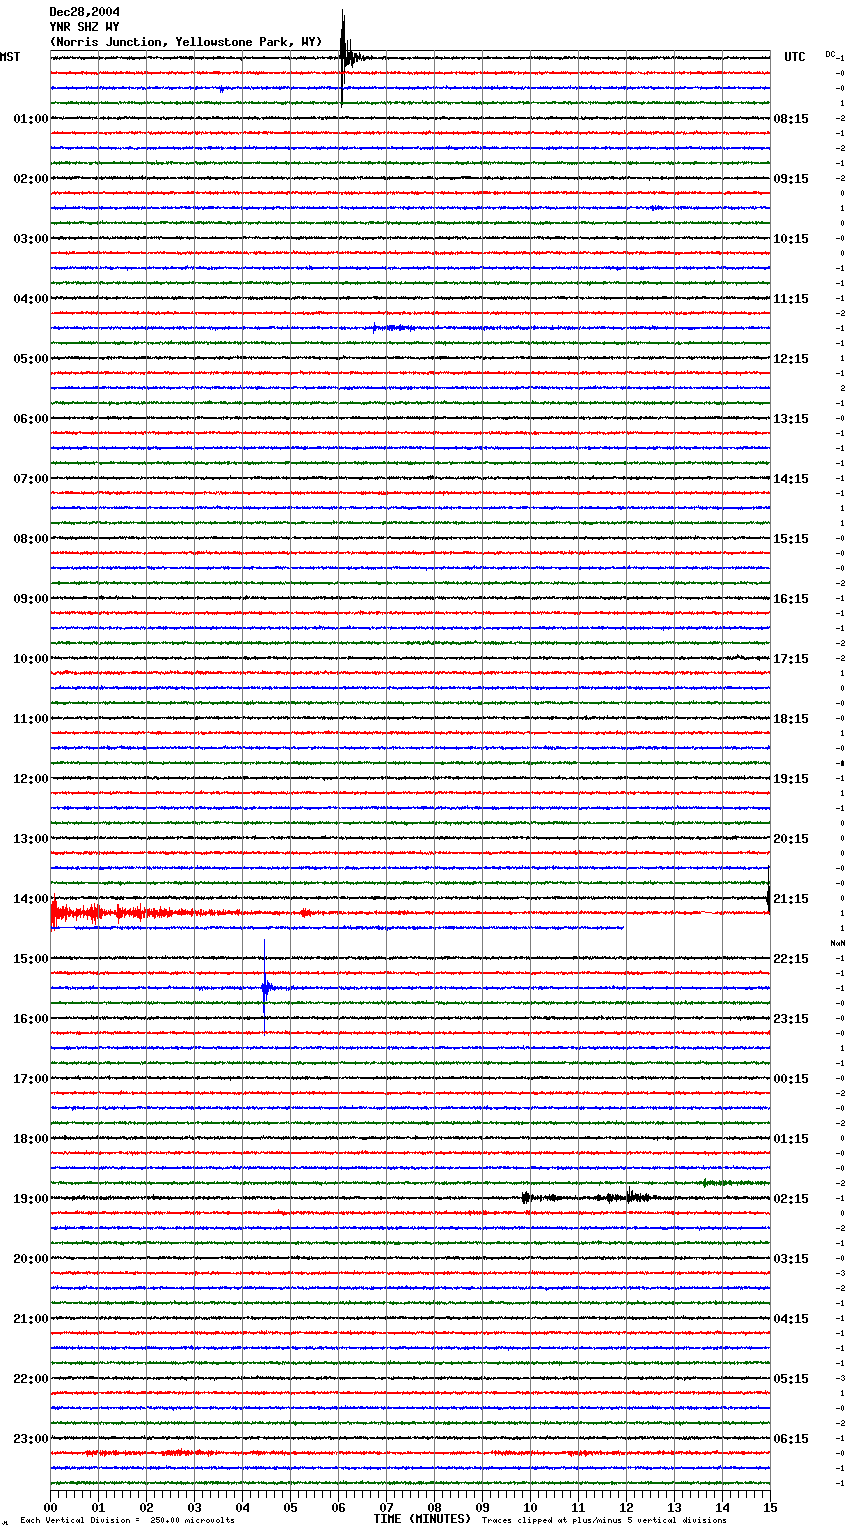Select the 01:00 MST row label
Screen dimensions: 850x1534
pos(30,119)
